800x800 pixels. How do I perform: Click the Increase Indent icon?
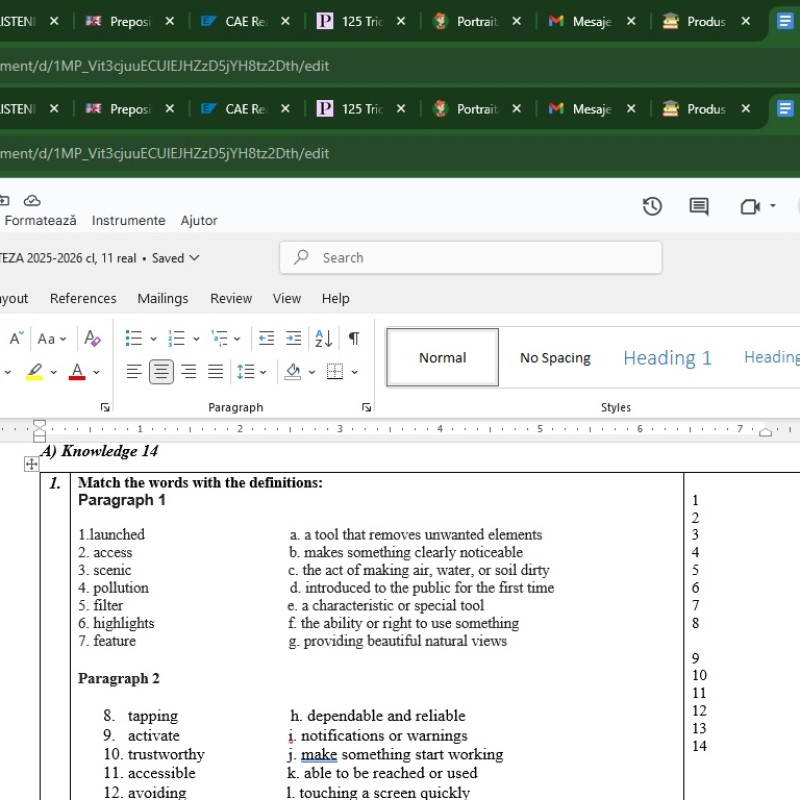click(293, 337)
